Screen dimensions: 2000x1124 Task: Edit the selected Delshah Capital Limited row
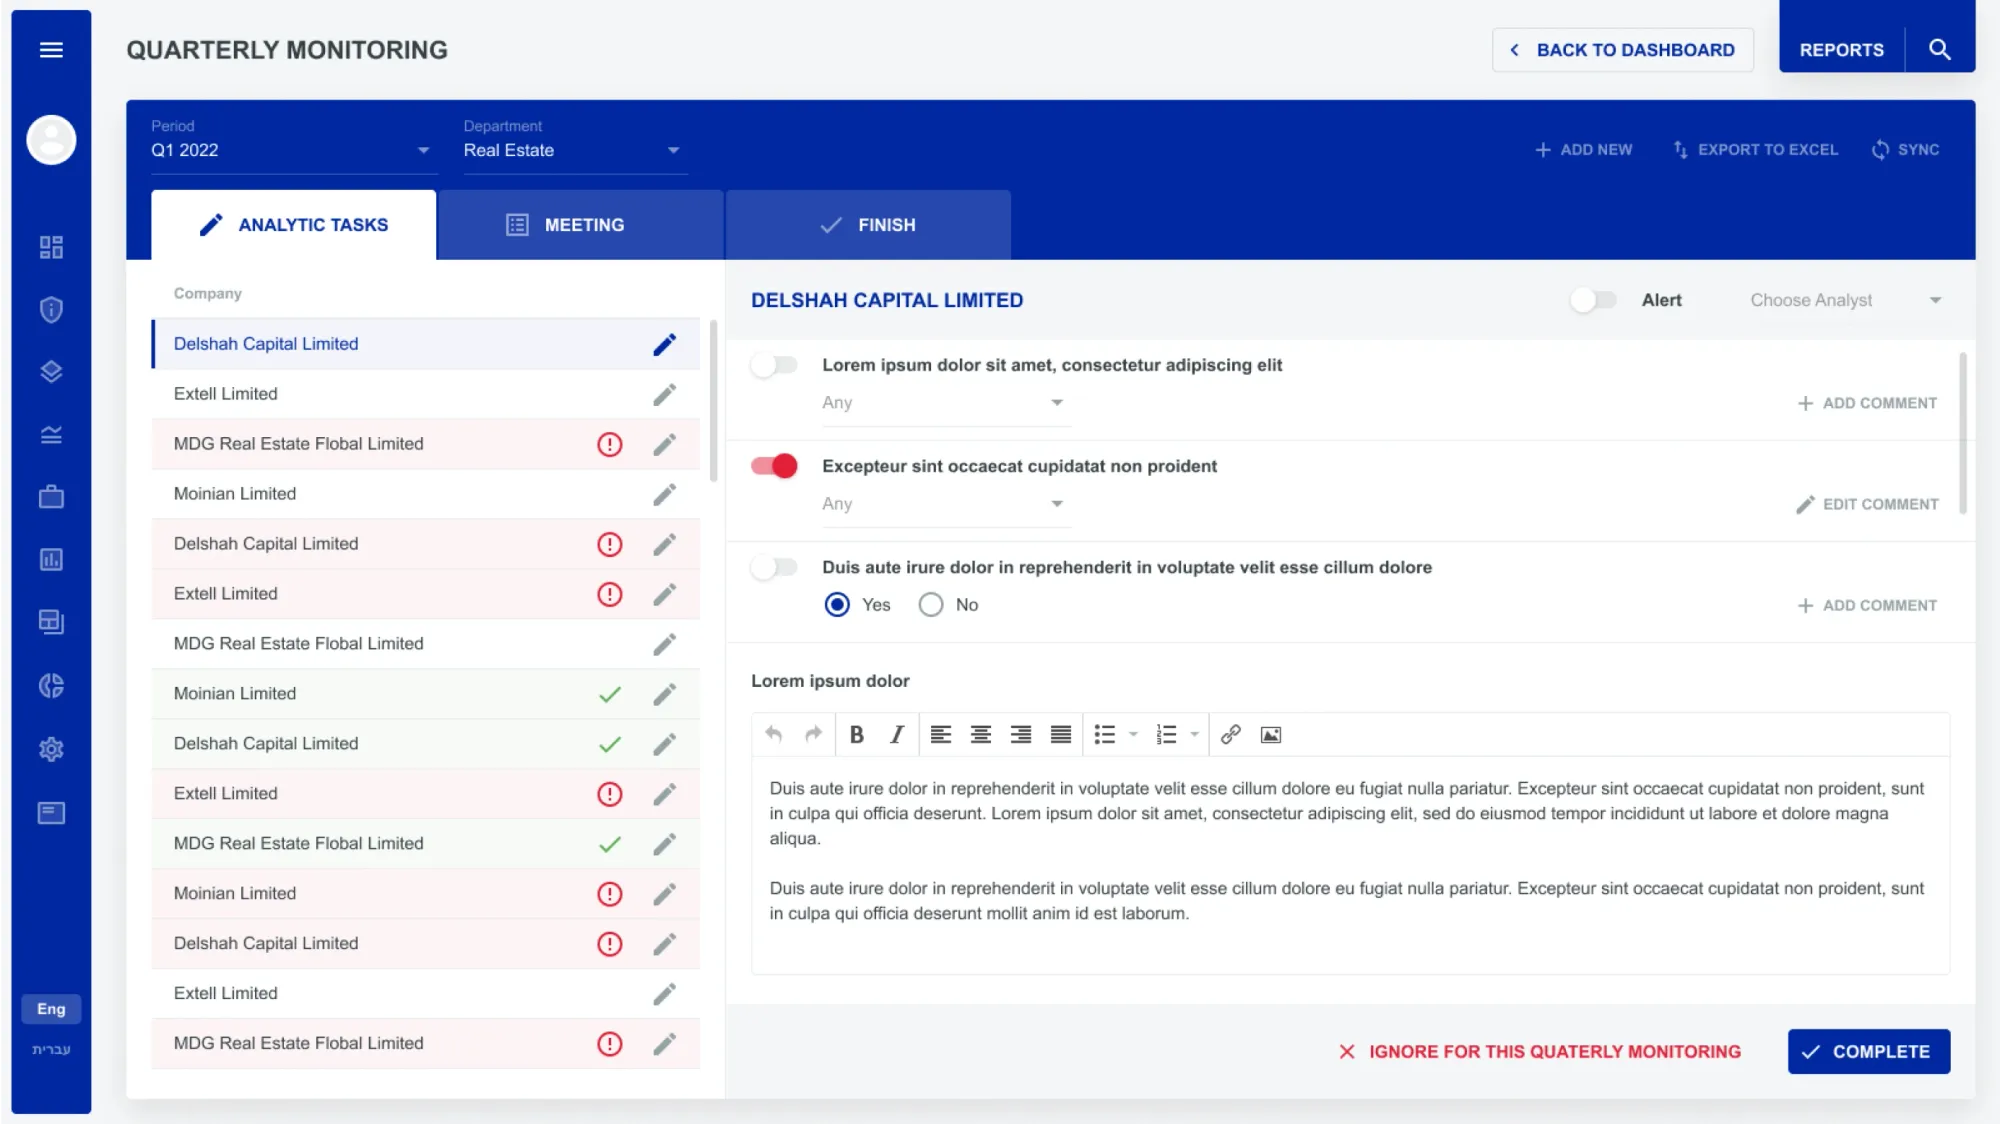tap(665, 344)
